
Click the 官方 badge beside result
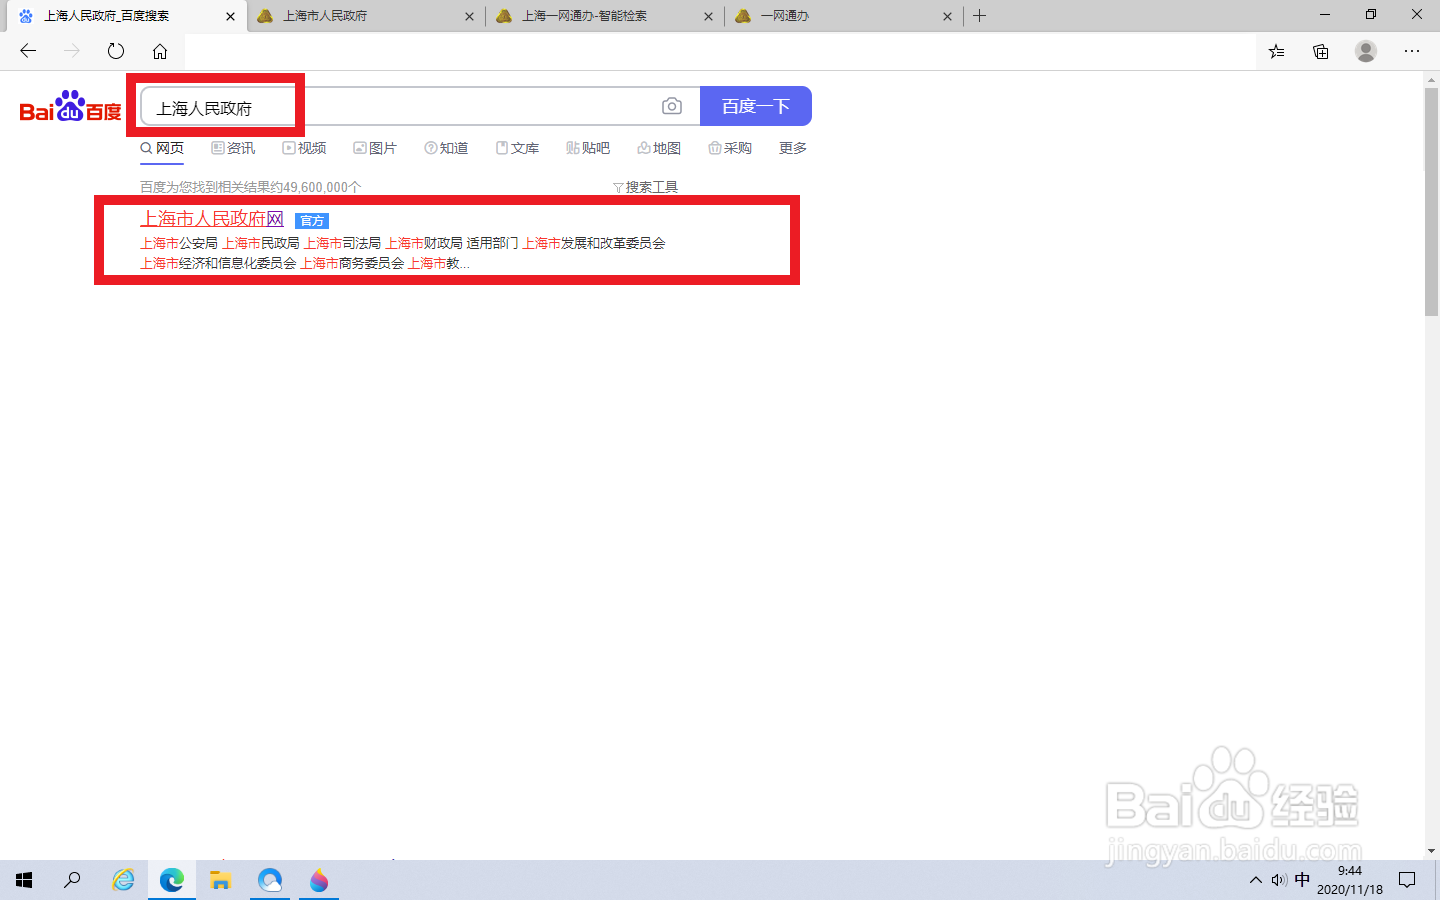(312, 221)
